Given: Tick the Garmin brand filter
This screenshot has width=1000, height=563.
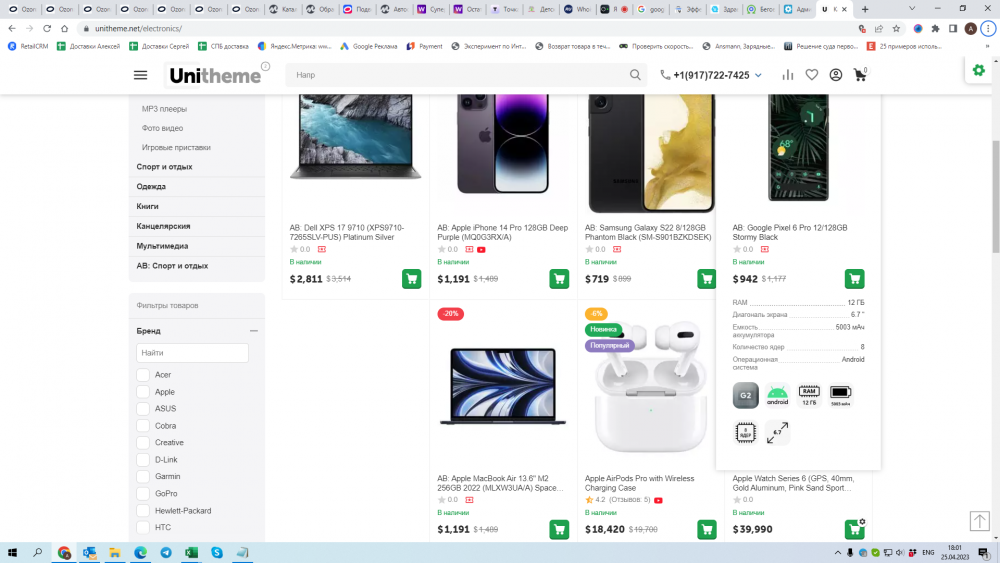Looking at the screenshot, I should [143, 477].
